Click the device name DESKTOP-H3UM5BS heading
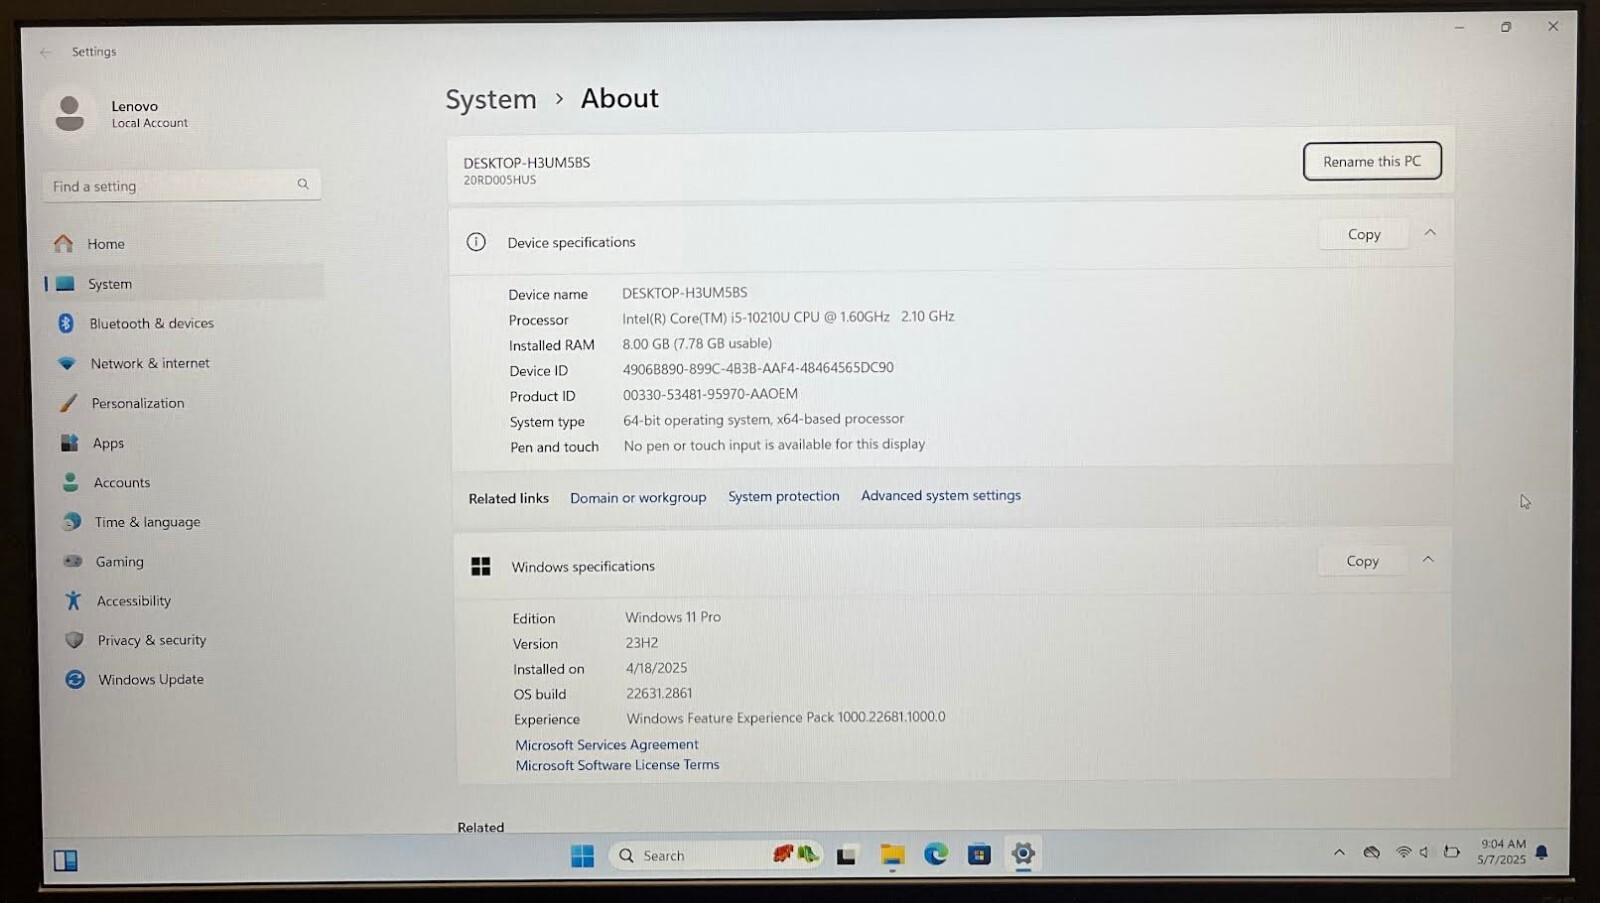 (x=526, y=163)
